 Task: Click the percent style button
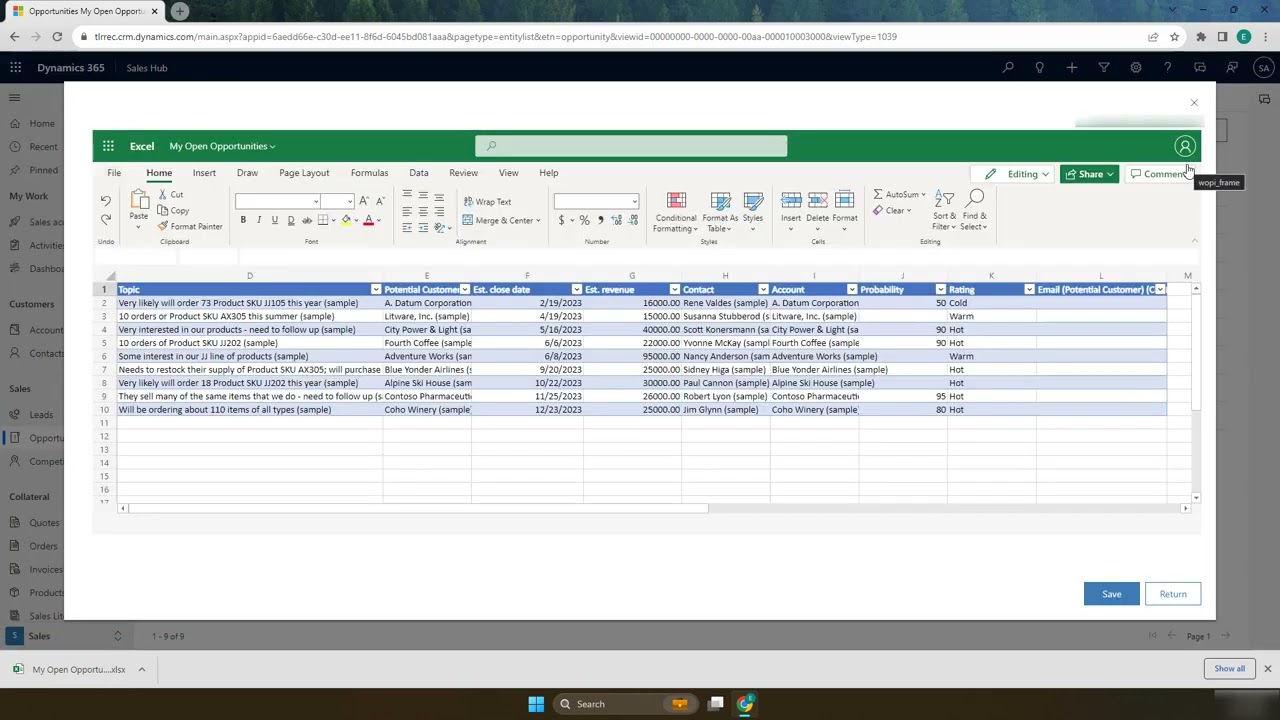585,220
